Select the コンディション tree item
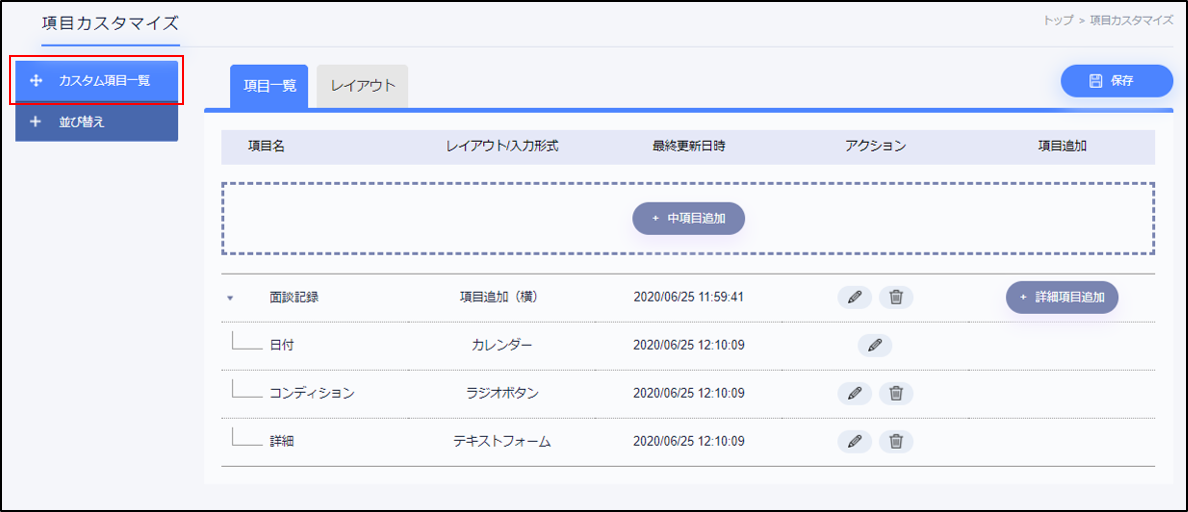The image size is (1188, 512). (x=311, y=393)
